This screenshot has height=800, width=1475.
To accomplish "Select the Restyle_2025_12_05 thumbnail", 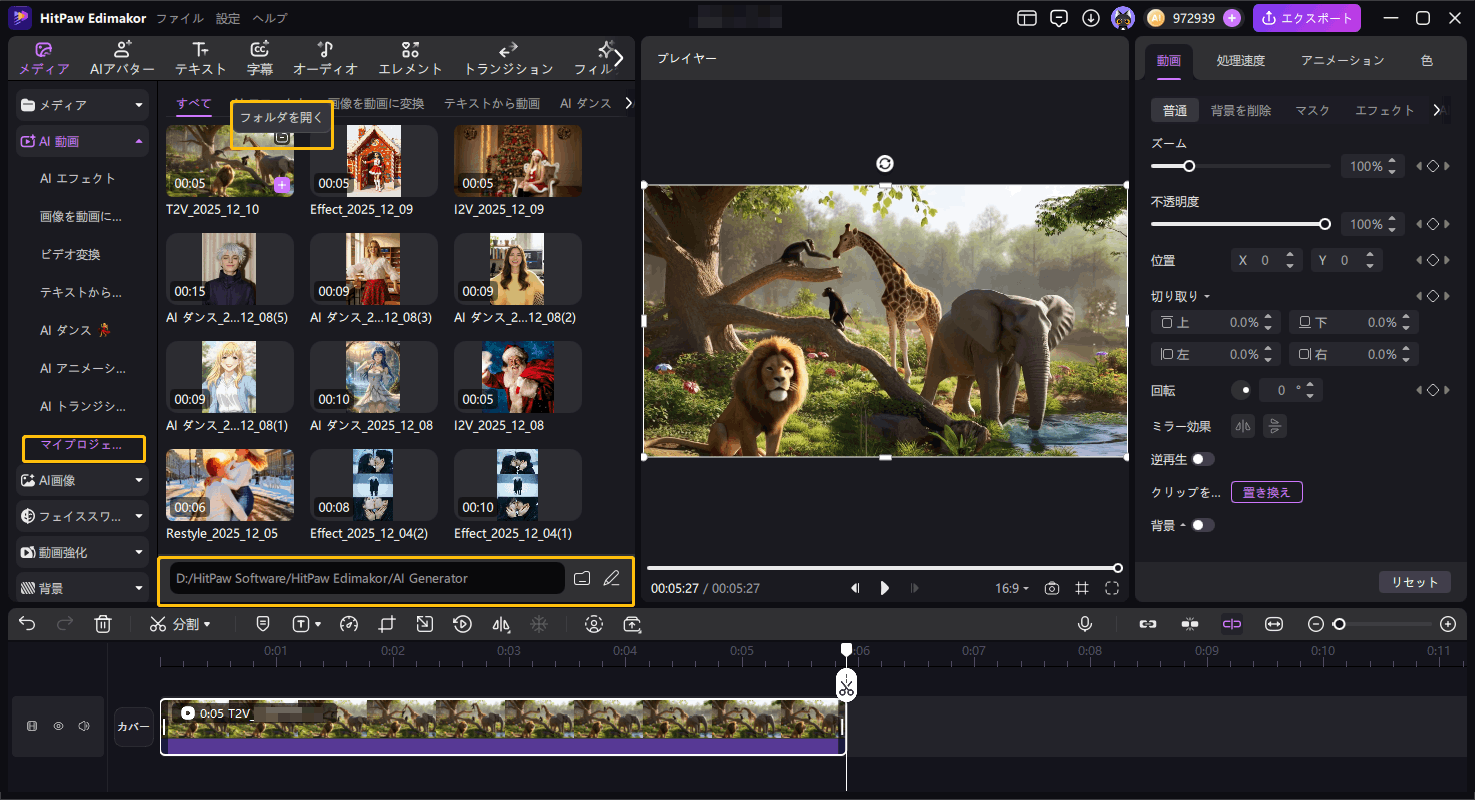I will tap(230, 485).
